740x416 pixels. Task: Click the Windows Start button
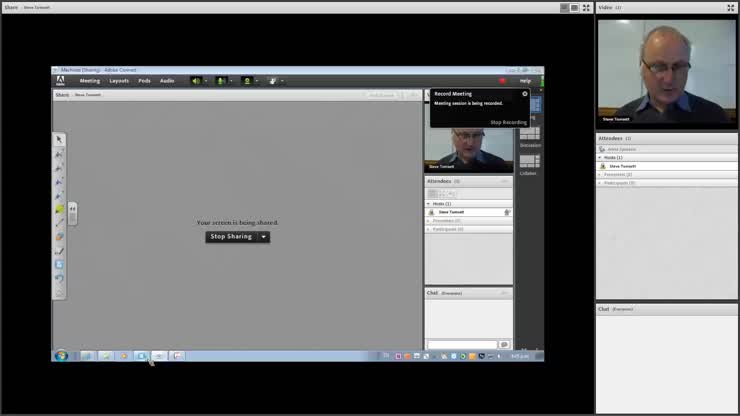point(61,355)
